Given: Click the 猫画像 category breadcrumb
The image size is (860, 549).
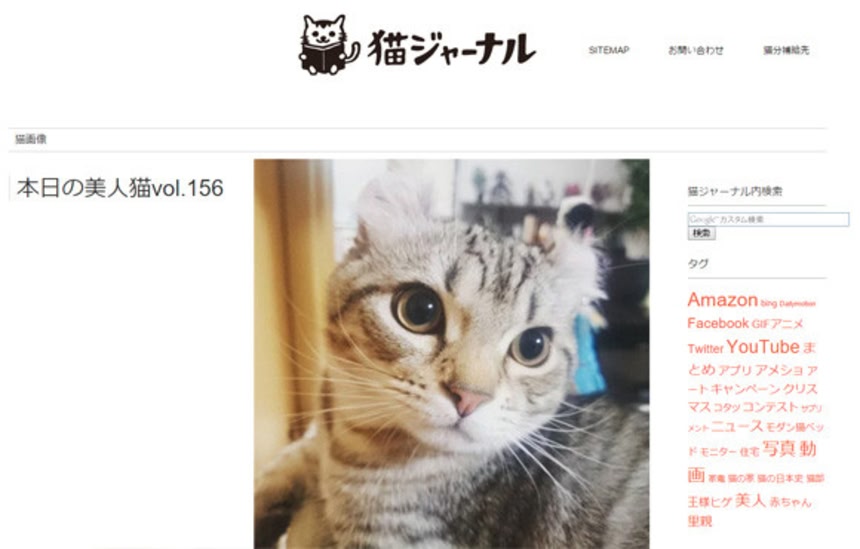Looking at the screenshot, I should click(x=30, y=139).
